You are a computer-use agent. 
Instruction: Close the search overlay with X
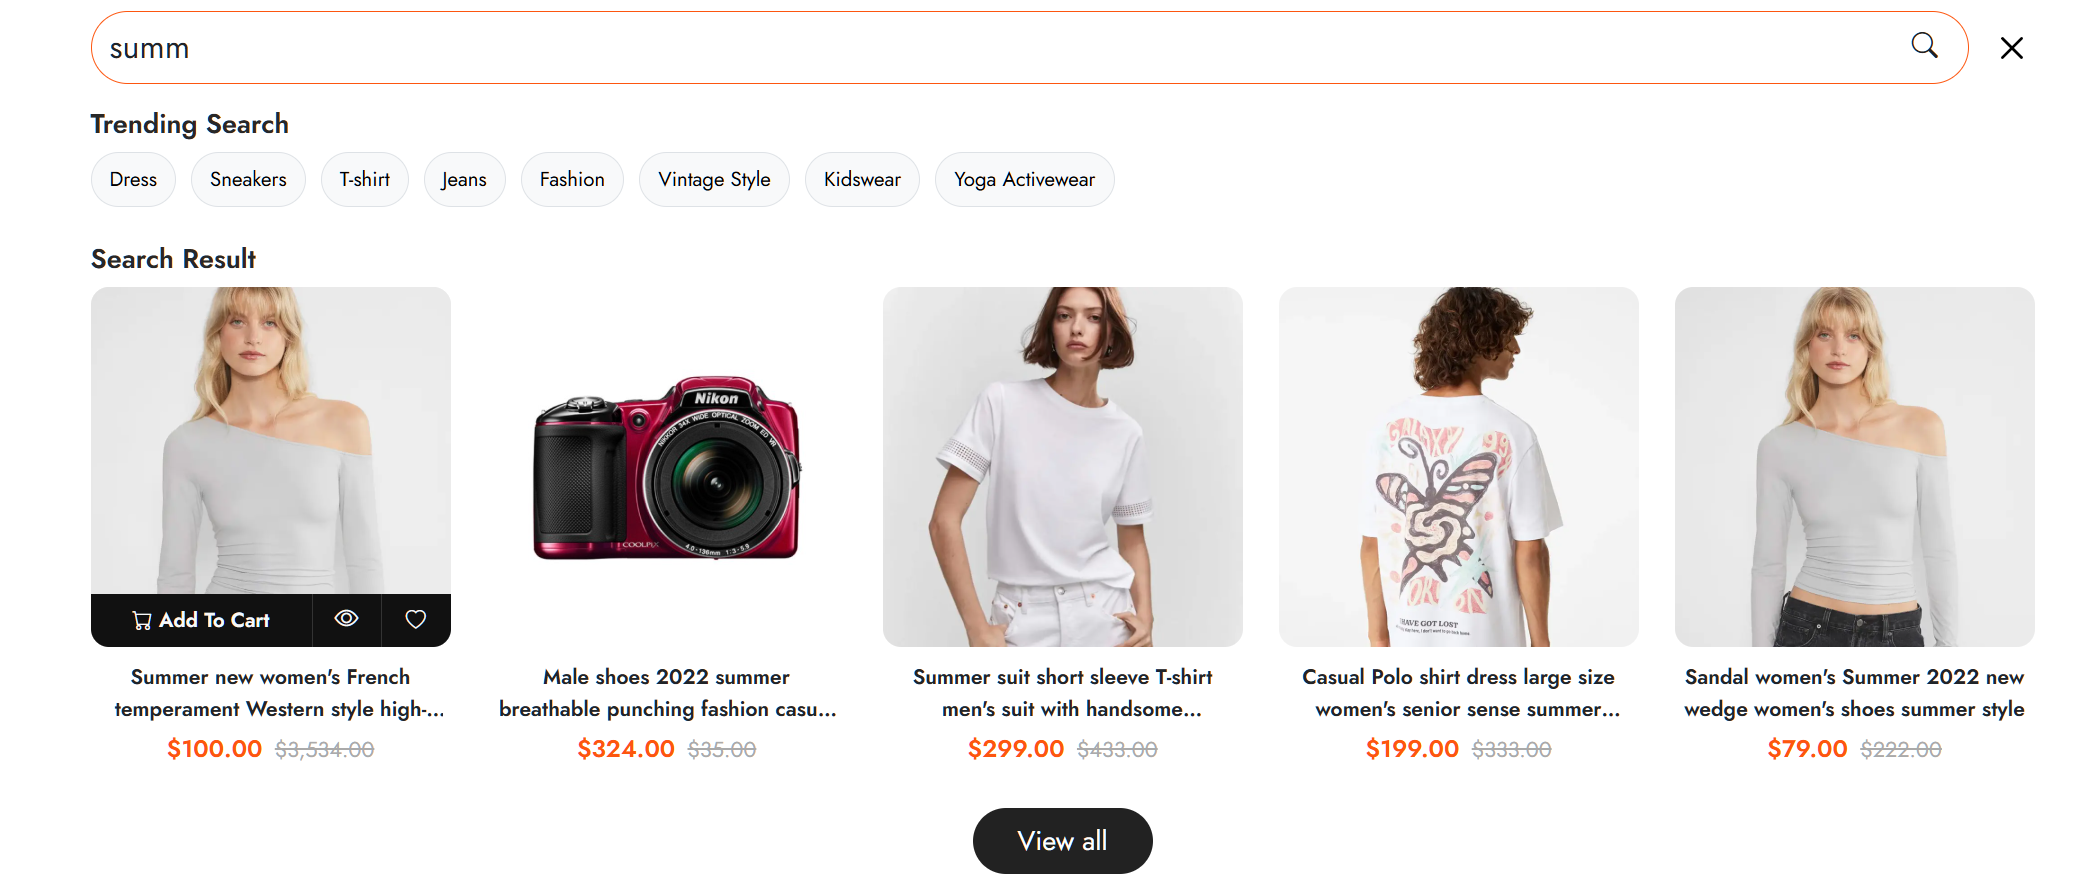2012,48
